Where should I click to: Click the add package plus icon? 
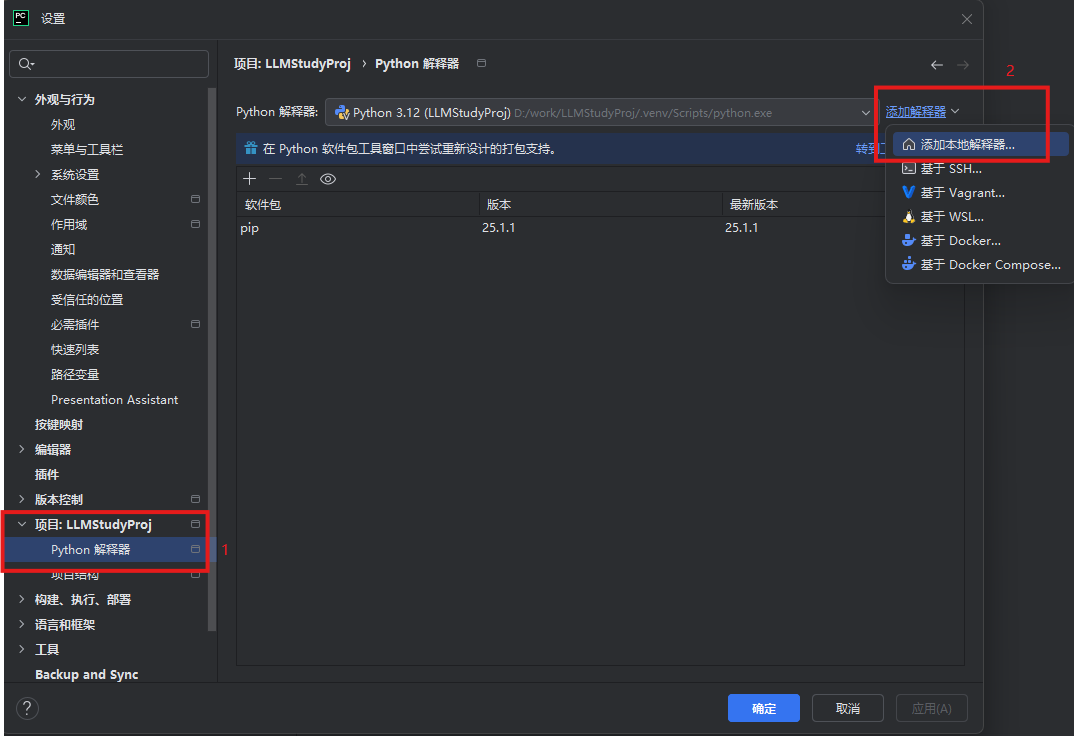tap(249, 179)
